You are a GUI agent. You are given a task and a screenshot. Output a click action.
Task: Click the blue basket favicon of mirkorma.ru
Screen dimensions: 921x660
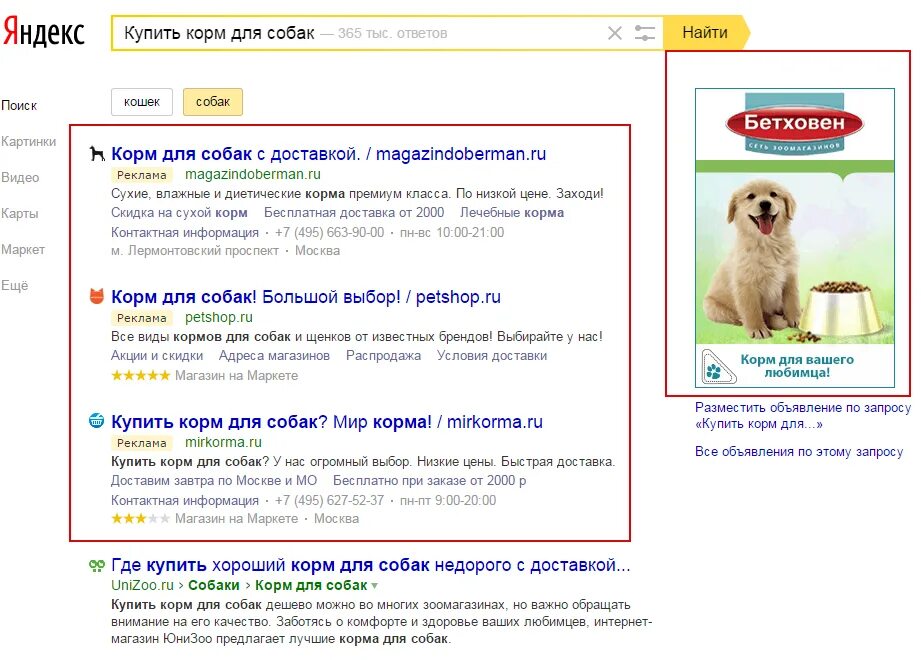pos(96,421)
